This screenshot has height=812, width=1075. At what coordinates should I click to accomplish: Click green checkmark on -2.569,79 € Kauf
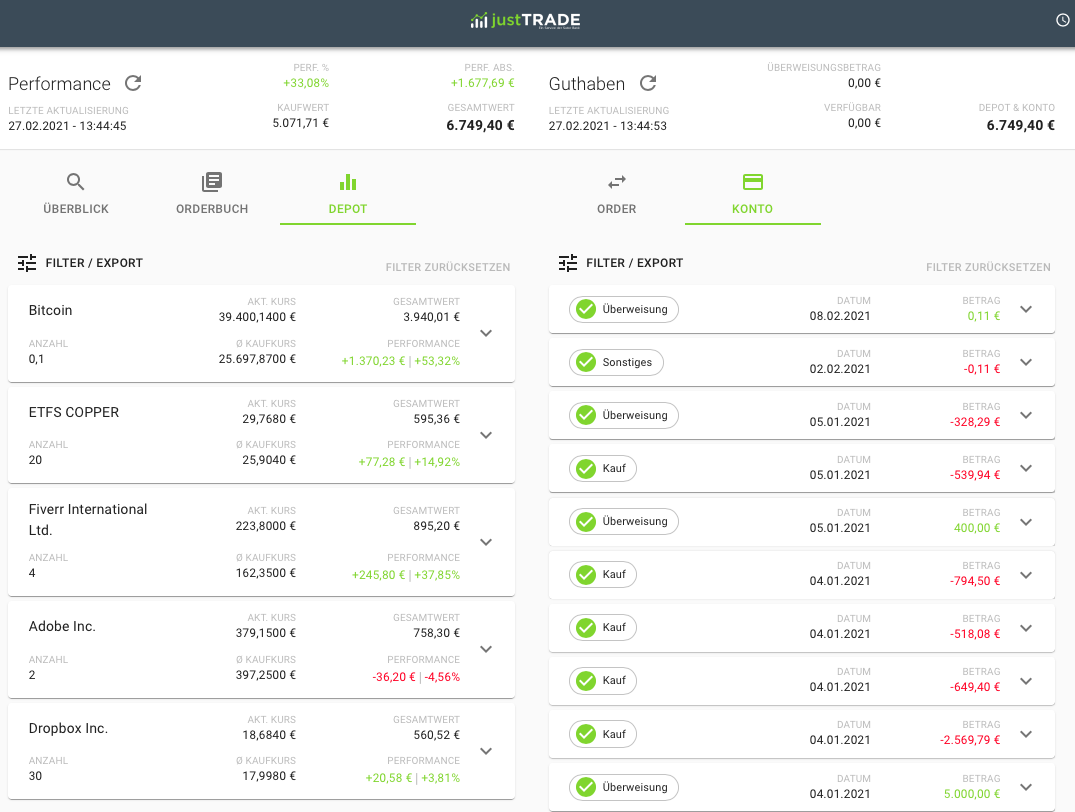pos(586,734)
